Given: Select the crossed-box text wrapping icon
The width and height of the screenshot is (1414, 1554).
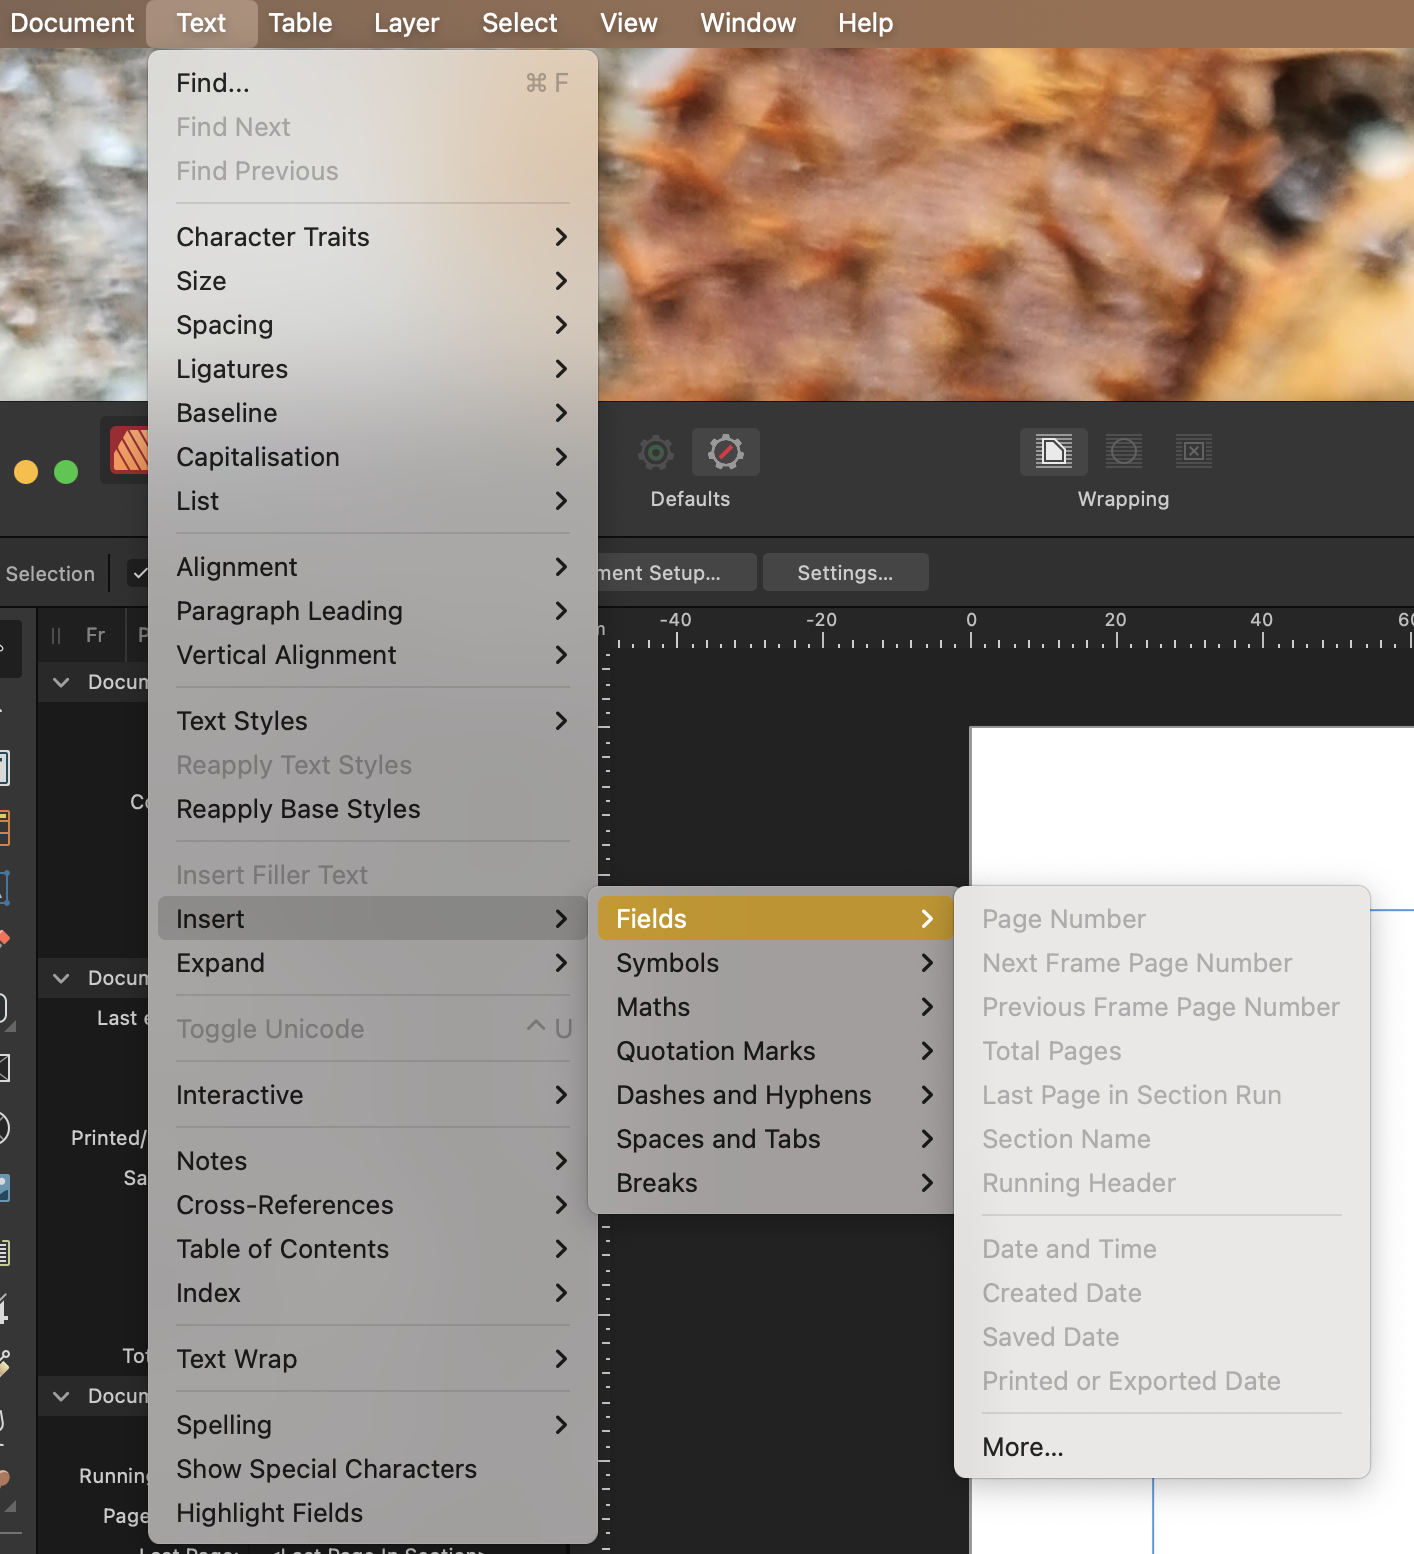Looking at the screenshot, I should coord(1193,452).
